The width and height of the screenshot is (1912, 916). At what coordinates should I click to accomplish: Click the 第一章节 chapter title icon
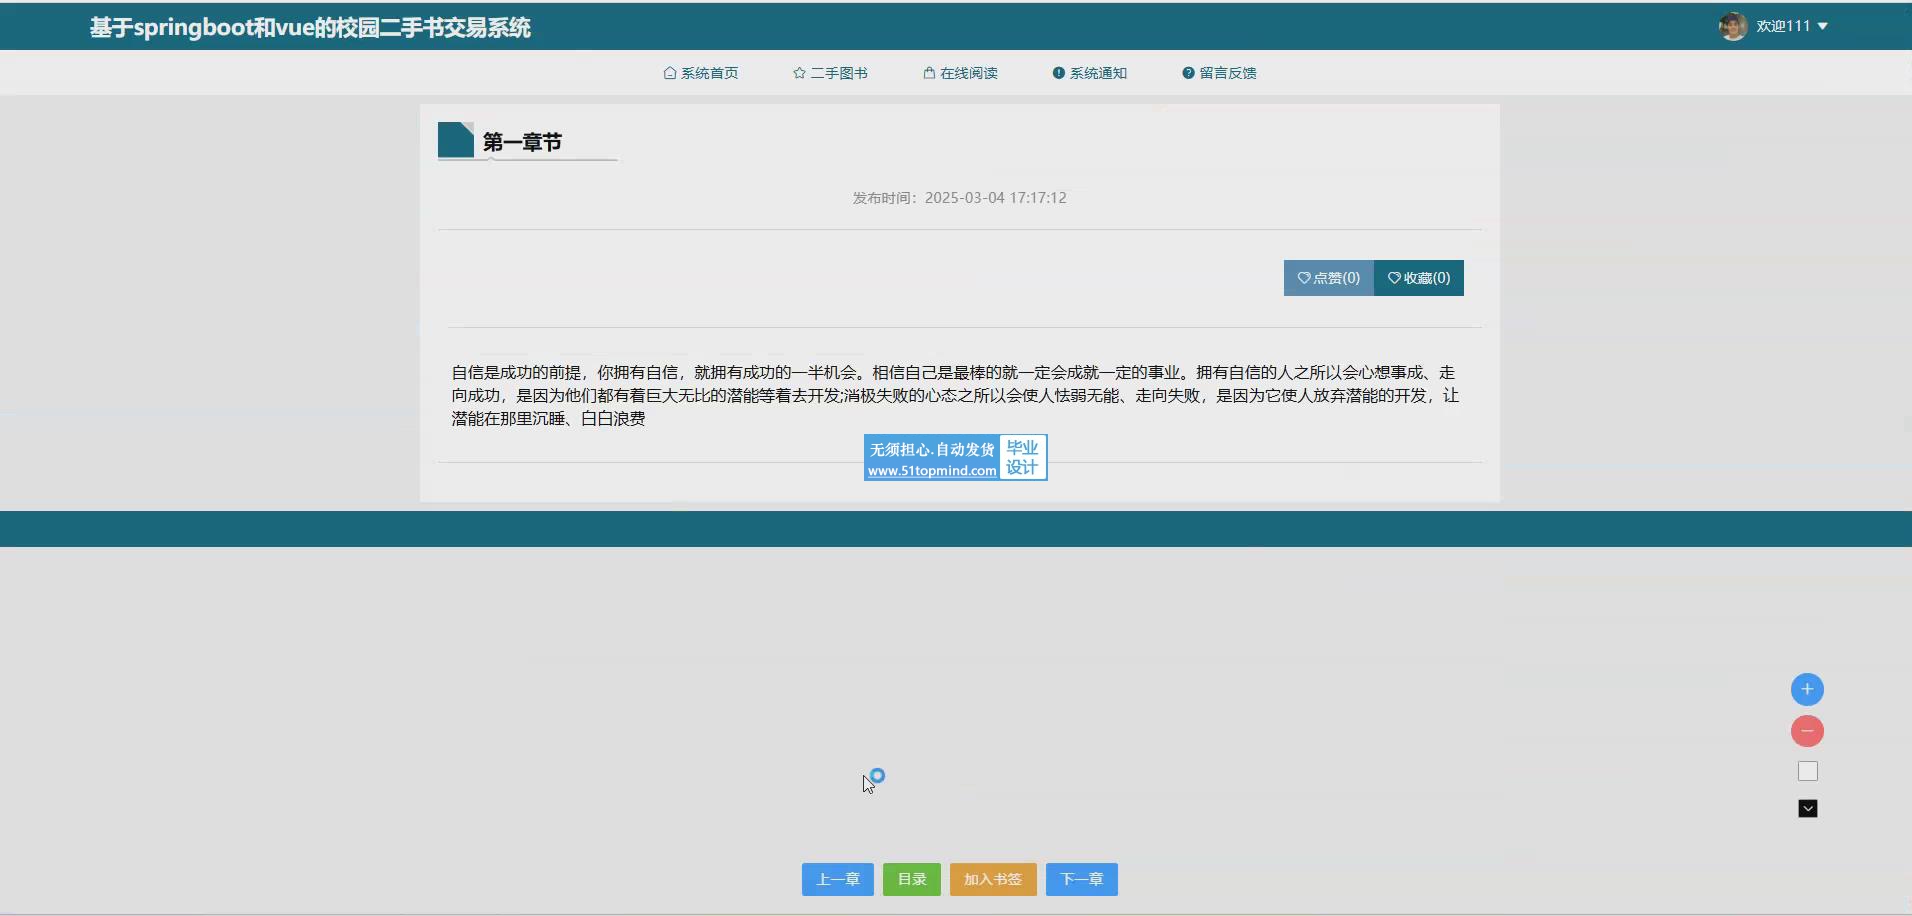456,140
